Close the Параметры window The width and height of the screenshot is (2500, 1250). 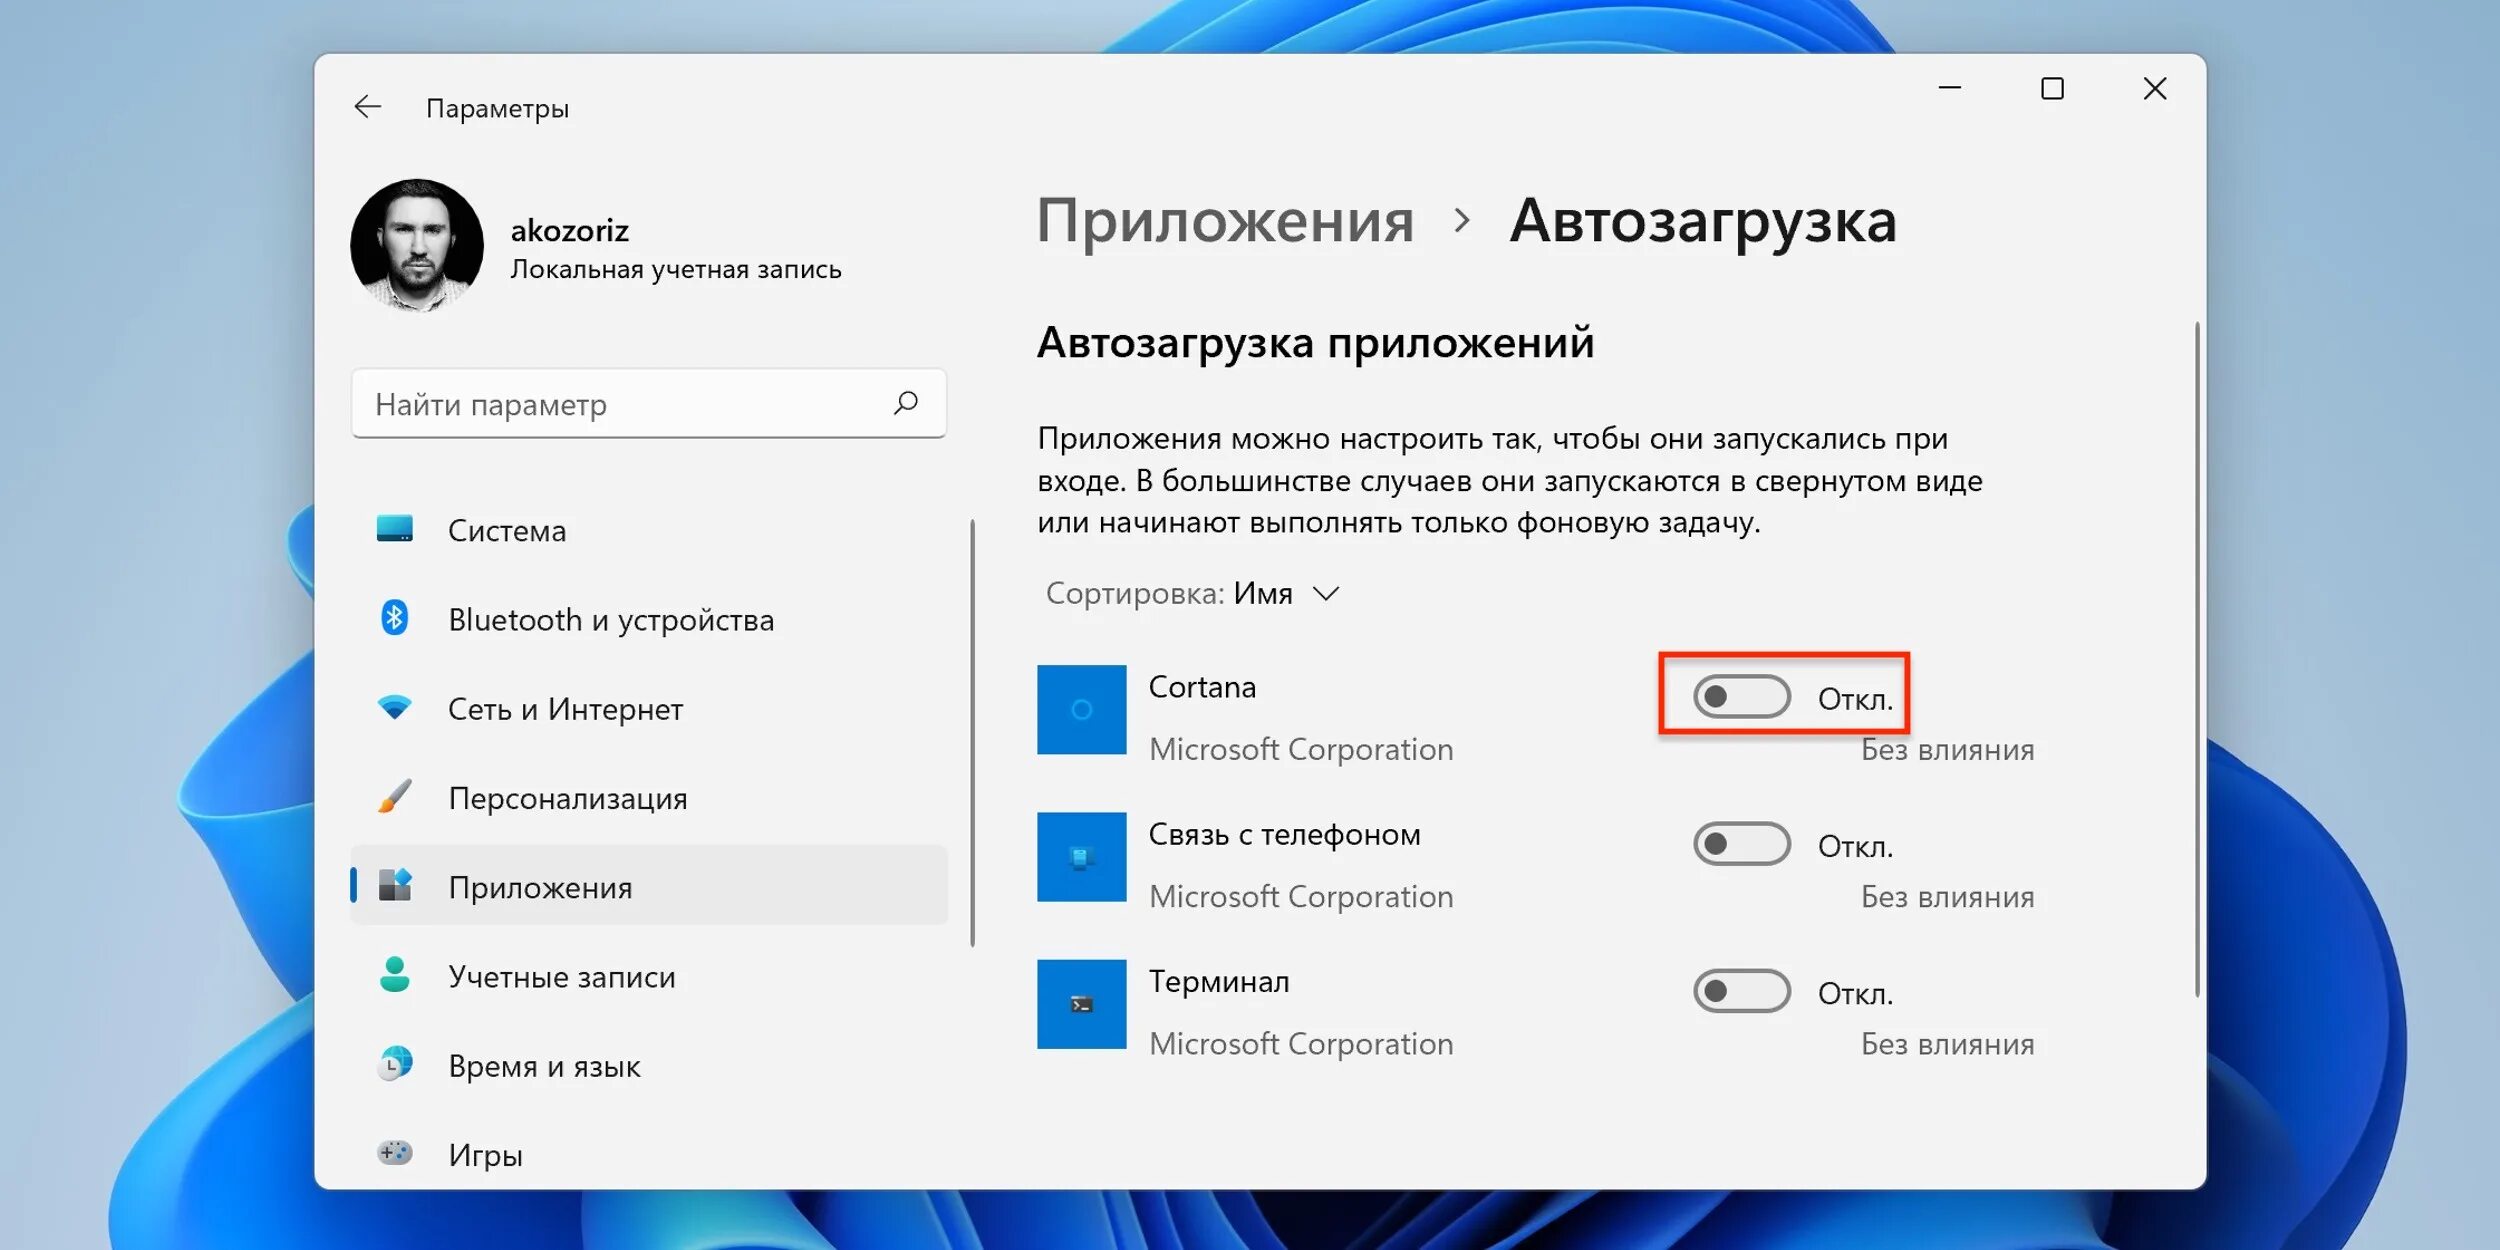2155,88
